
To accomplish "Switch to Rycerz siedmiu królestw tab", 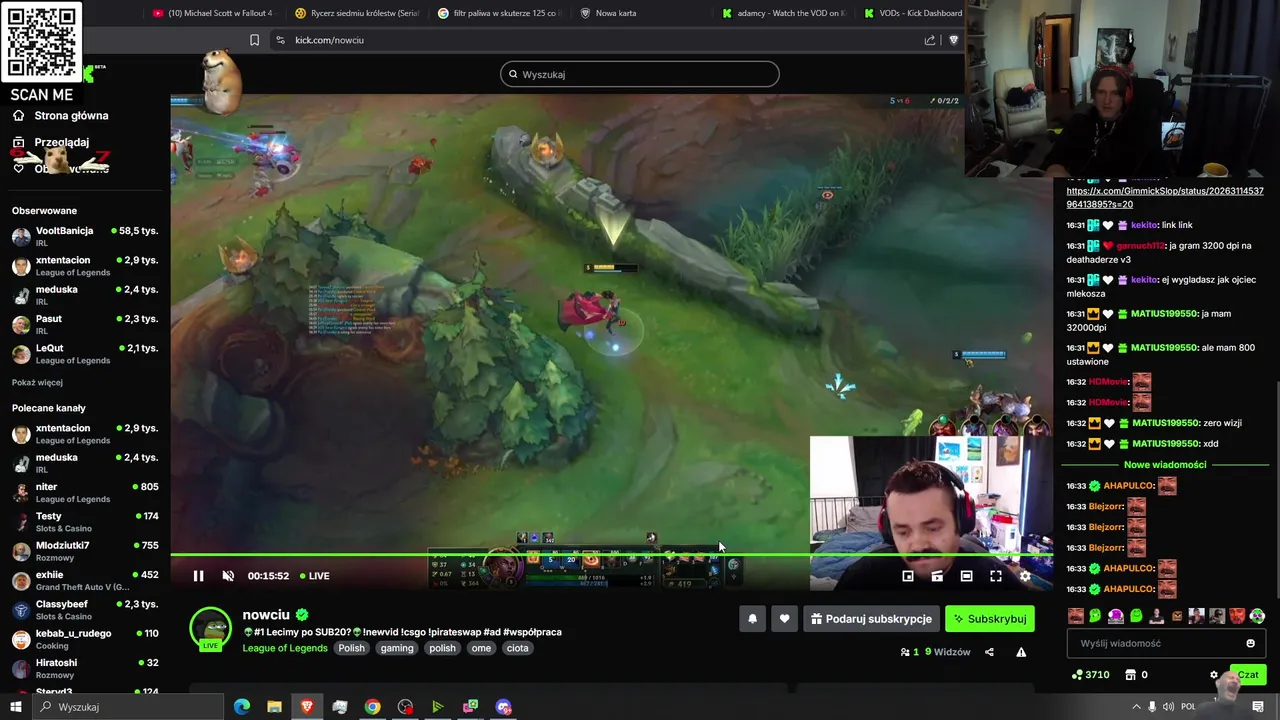I will coord(357,13).
